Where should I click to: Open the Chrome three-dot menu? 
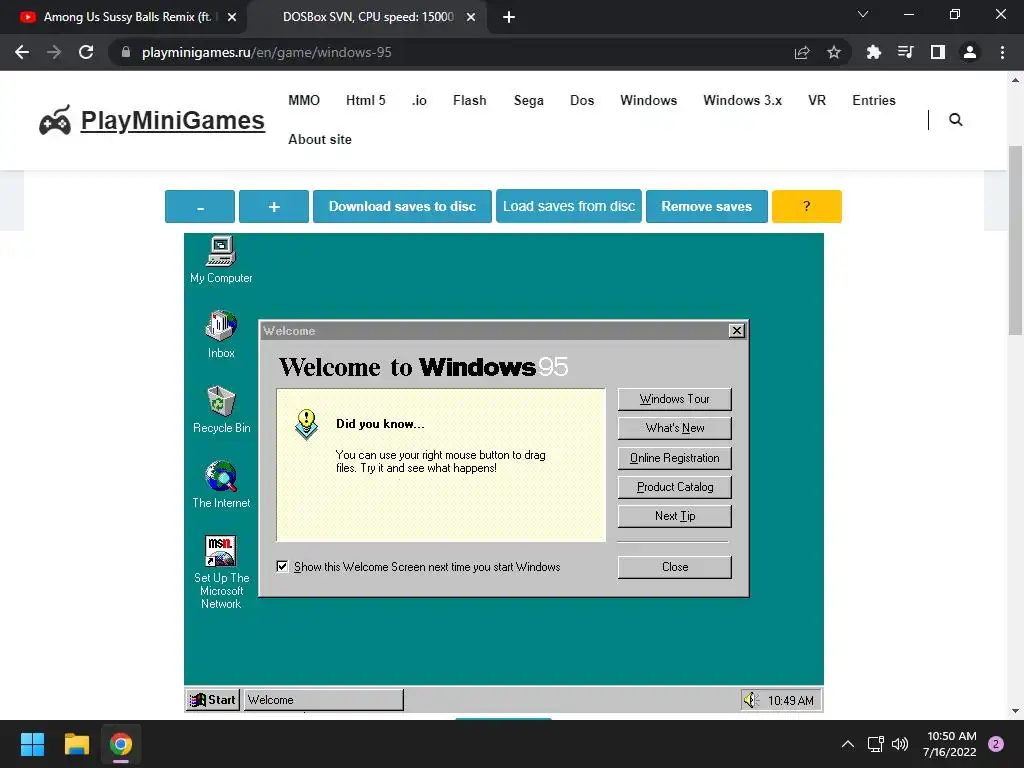[x=1002, y=52]
